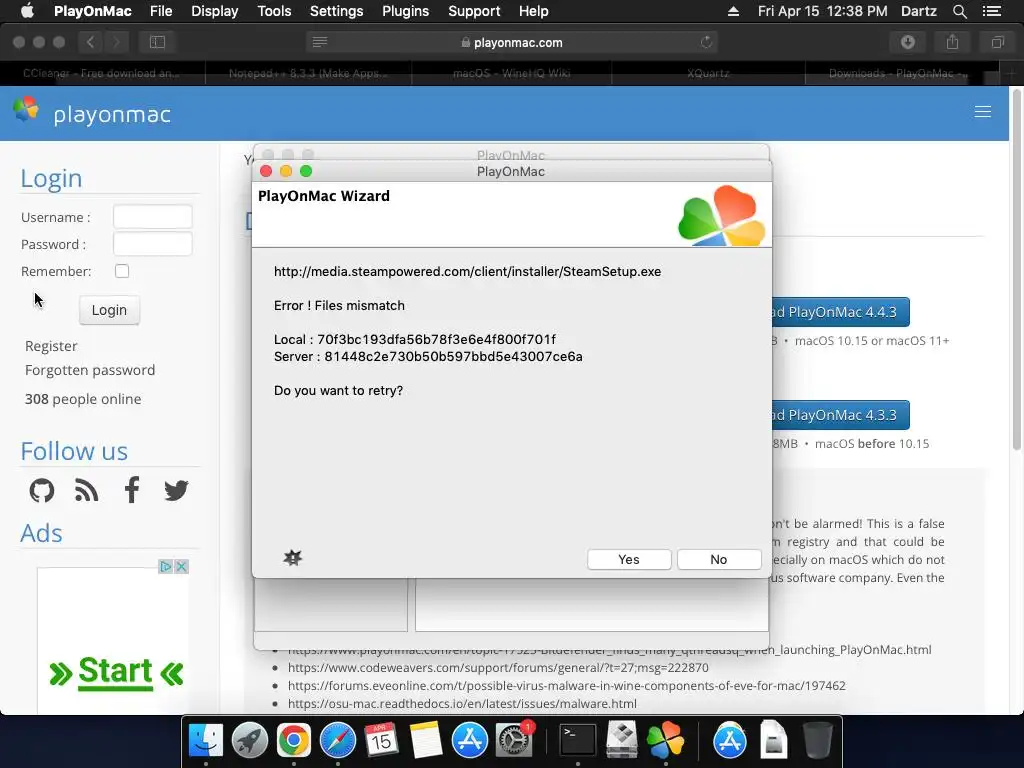Open the File menu
The height and width of the screenshot is (768, 1024).
(161, 11)
